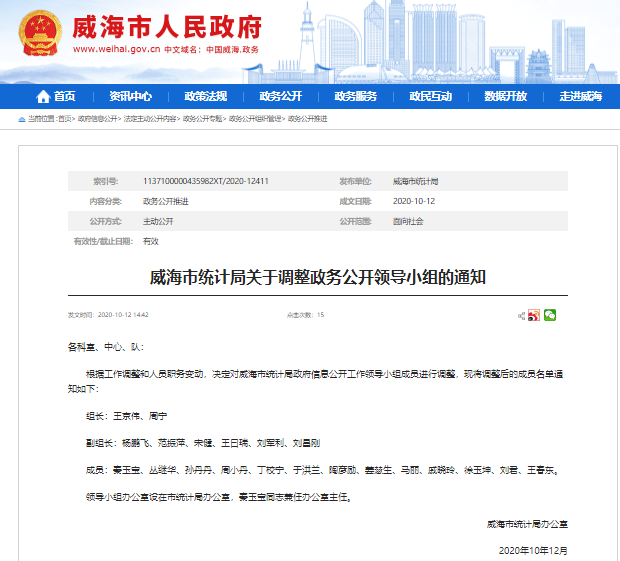Click the final 政务公开推进 breadcrumb
The width and height of the screenshot is (620, 561).
[310, 119]
